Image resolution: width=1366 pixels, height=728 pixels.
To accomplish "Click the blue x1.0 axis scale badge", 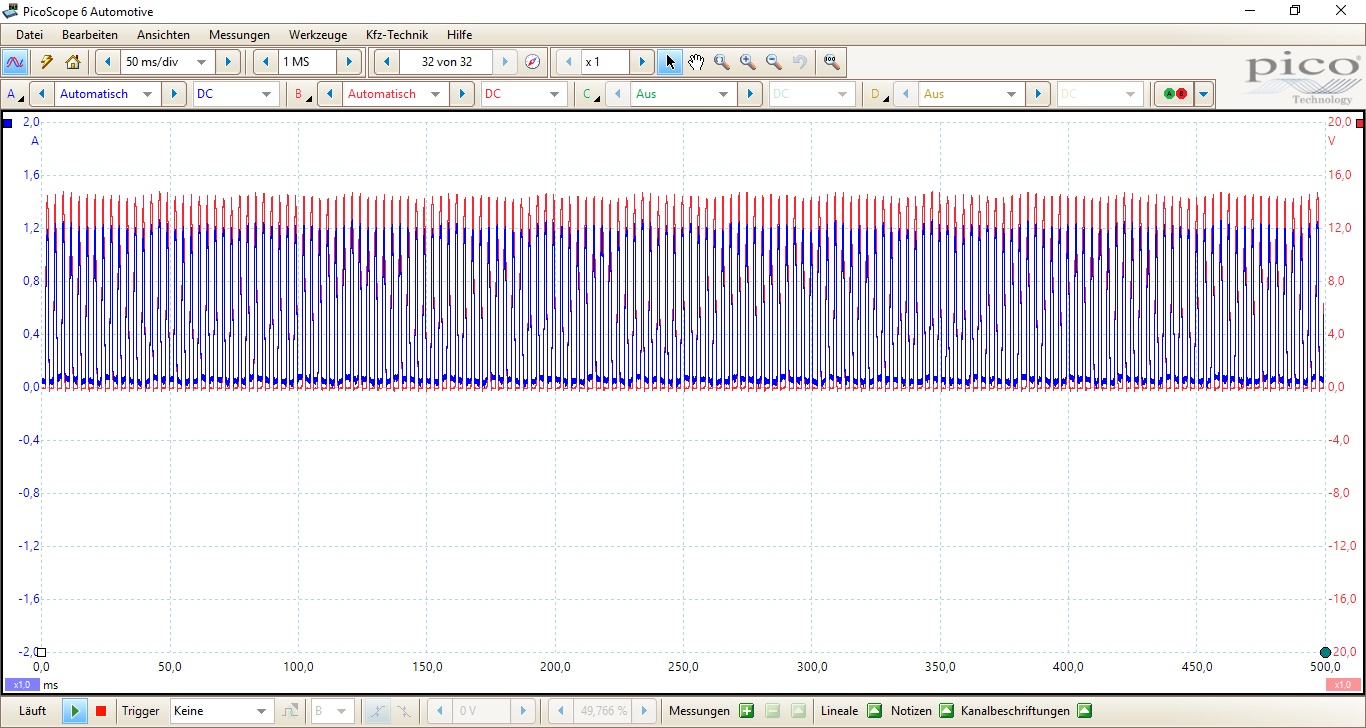I will [x=22, y=685].
